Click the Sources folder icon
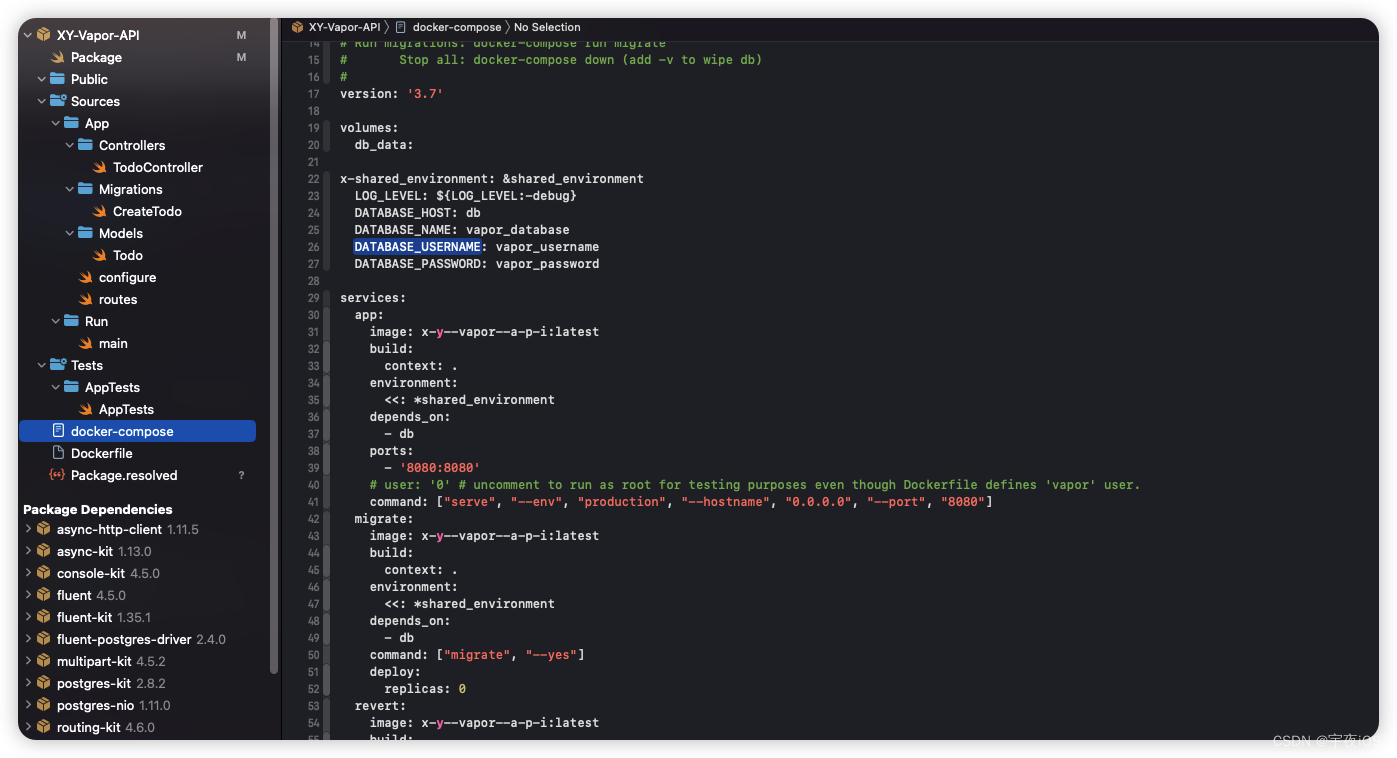The image size is (1397, 758). point(58,101)
